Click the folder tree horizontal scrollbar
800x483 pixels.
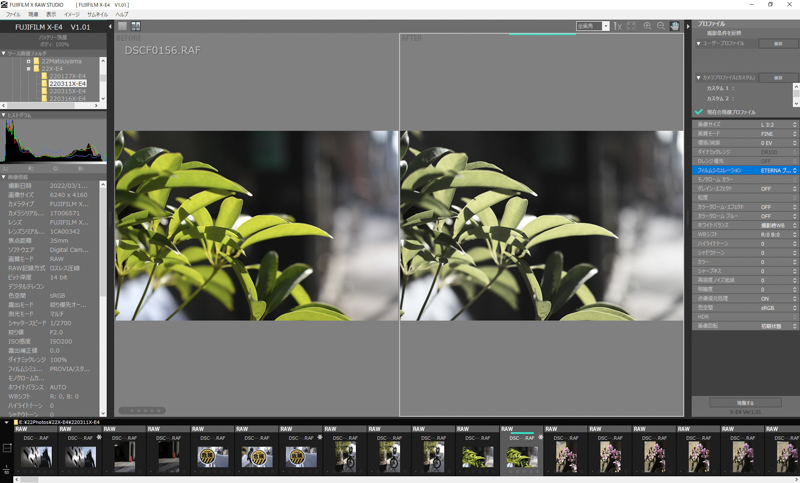pos(50,105)
